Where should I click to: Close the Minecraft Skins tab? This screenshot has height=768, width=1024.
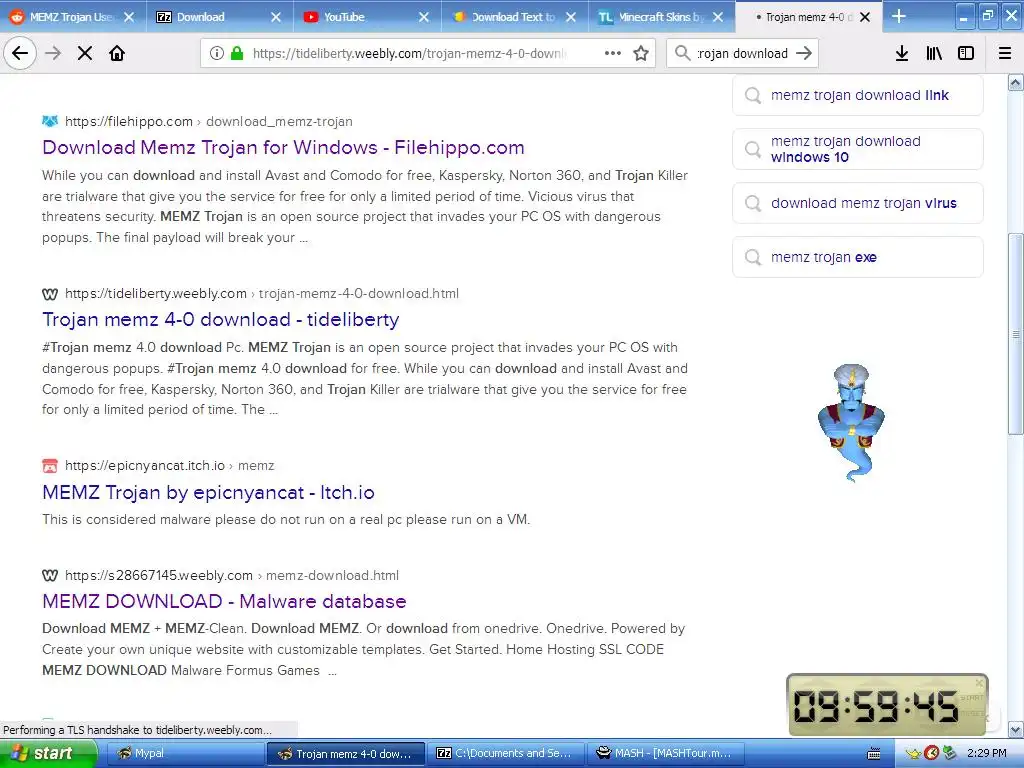(718, 17)
